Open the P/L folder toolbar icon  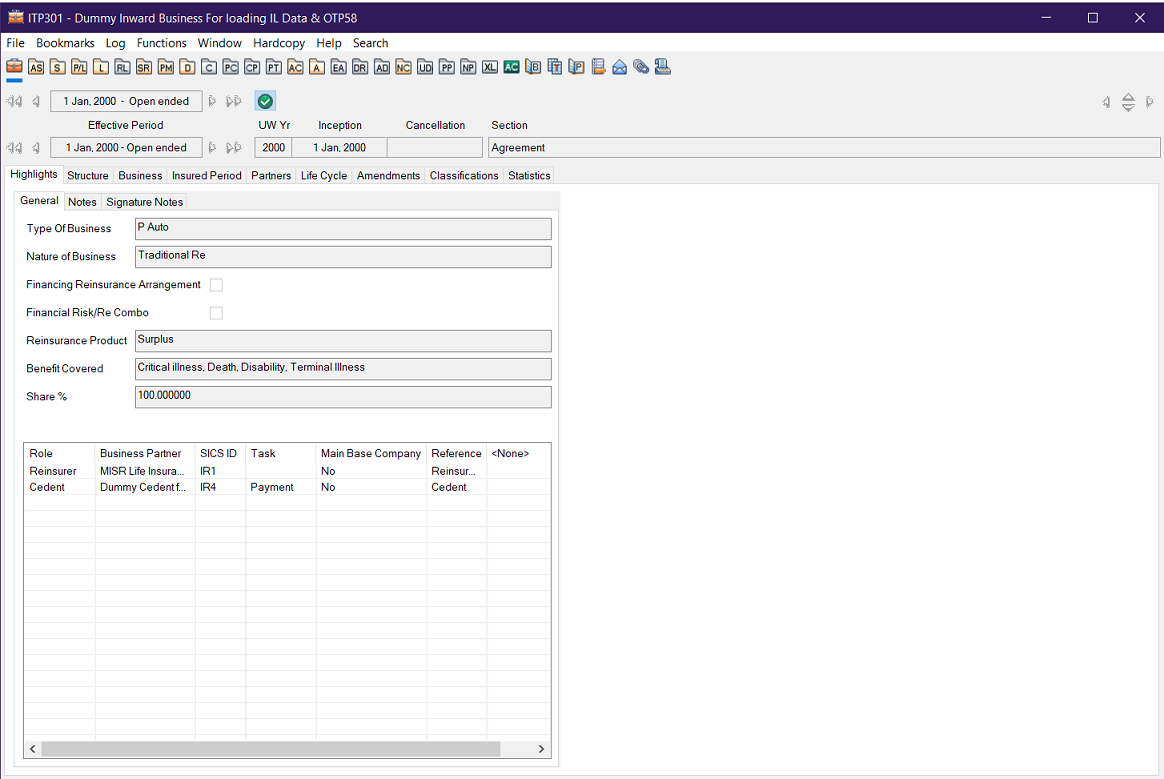pos(79,66)
